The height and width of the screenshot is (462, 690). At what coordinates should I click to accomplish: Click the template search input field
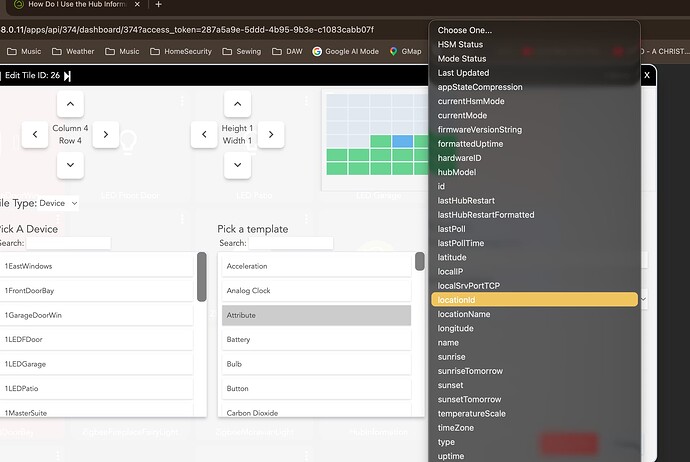coord(291,243)
